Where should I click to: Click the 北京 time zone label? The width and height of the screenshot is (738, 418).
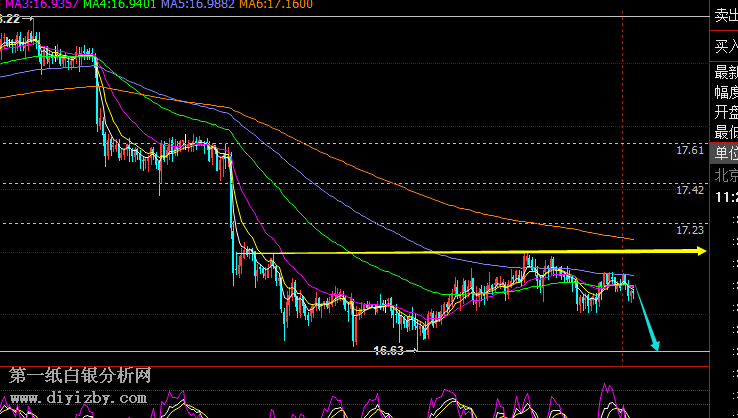click(725, 174)
